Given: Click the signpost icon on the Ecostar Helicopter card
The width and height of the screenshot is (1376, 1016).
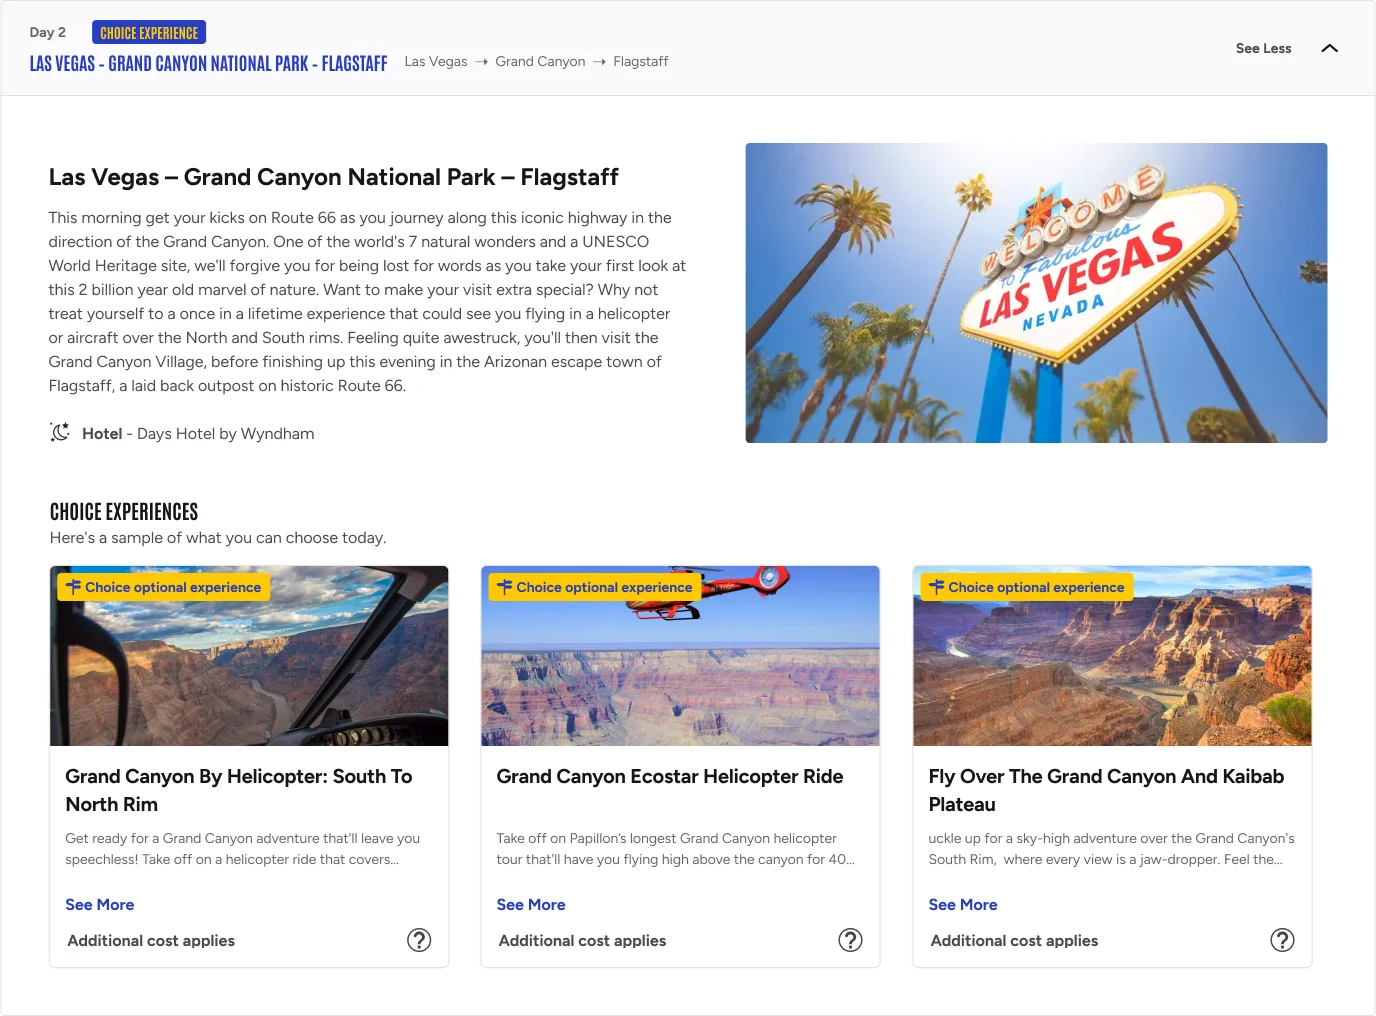Looking at the screenshot, I should [504, 587].
